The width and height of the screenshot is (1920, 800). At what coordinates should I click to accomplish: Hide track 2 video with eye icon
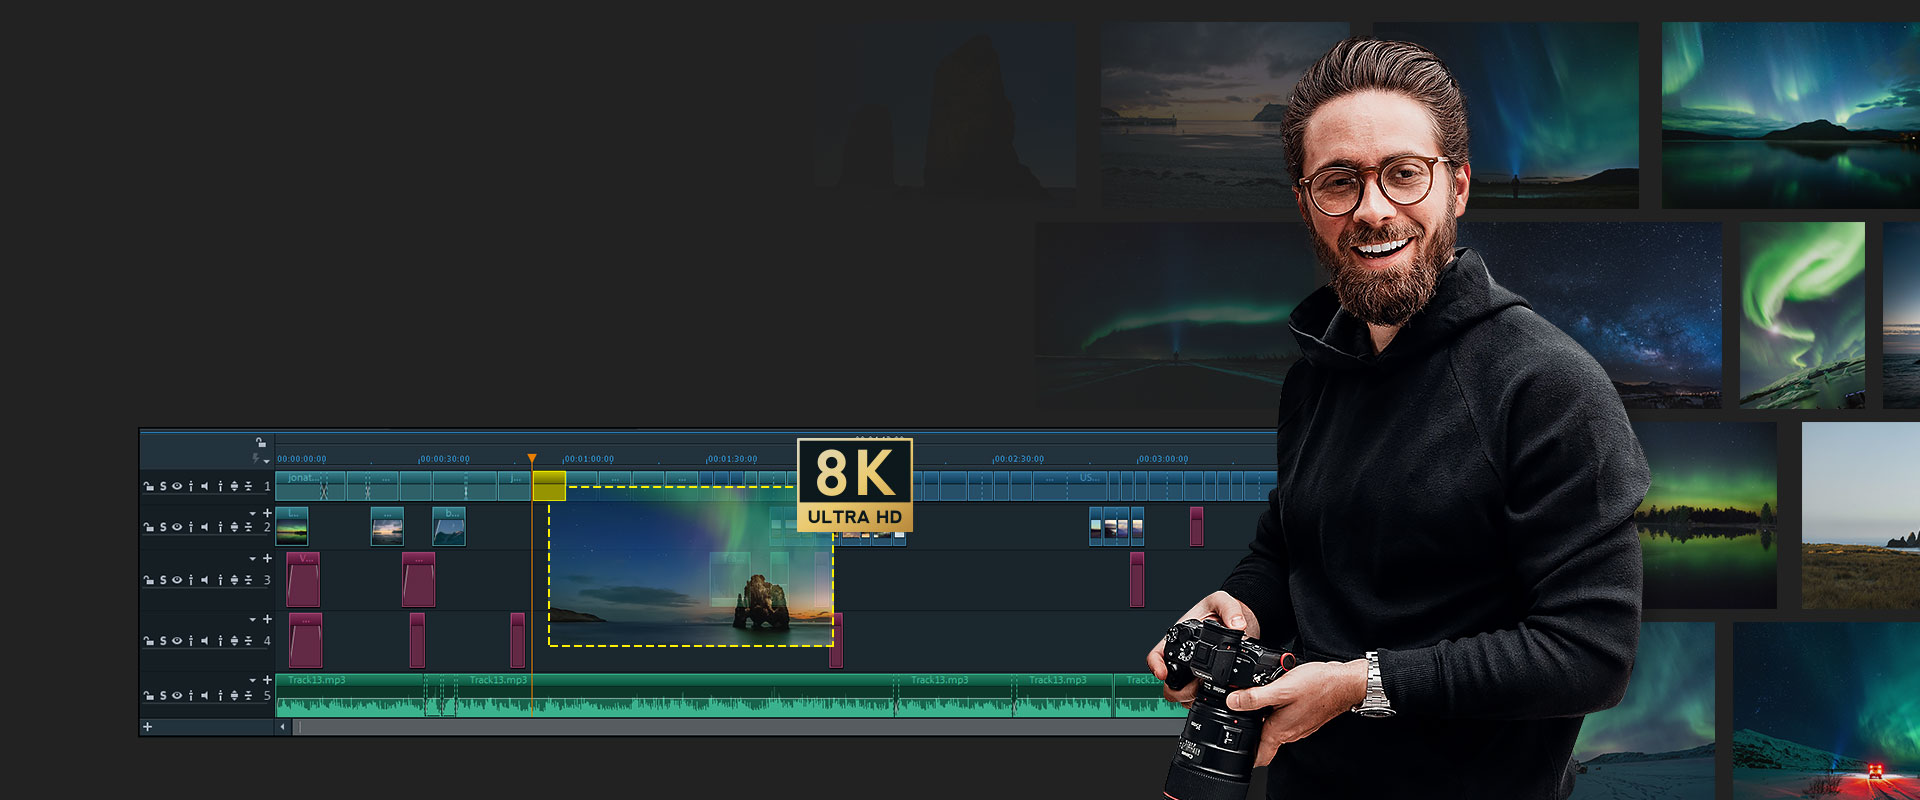click(x=177, y=527)
